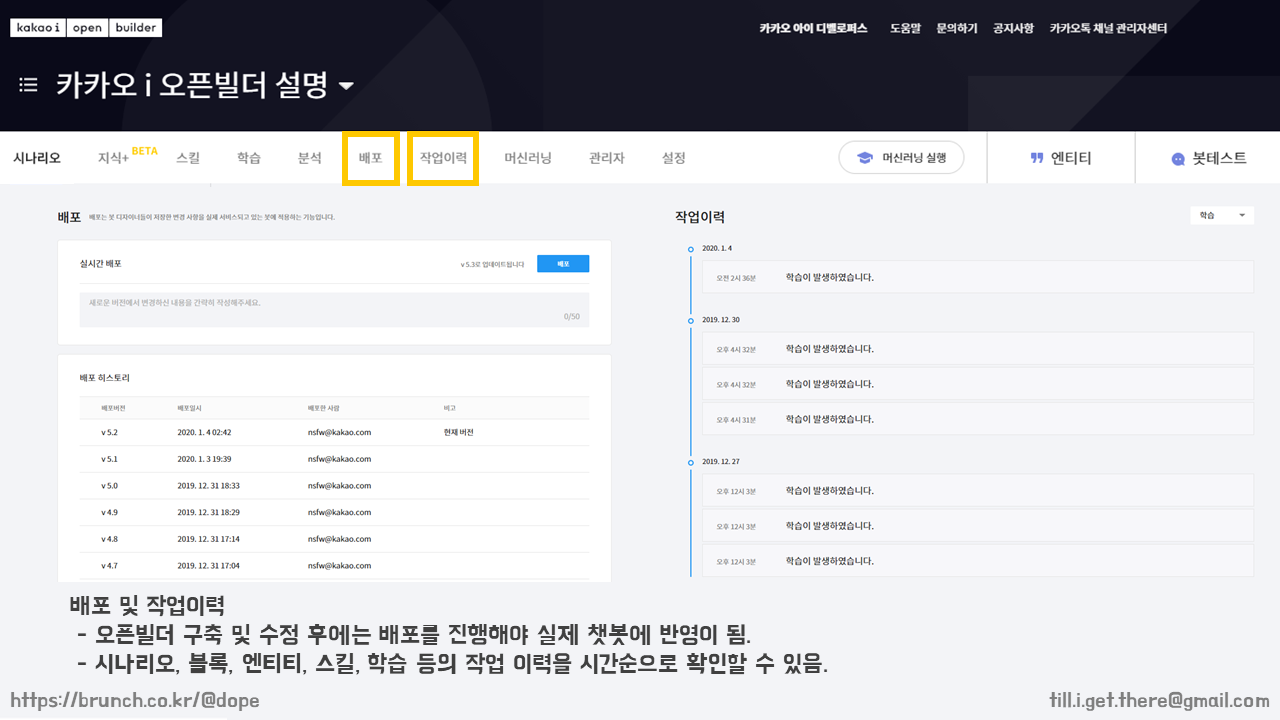Click the 비고 column header

pyautogui.click(x=450, y=408)
